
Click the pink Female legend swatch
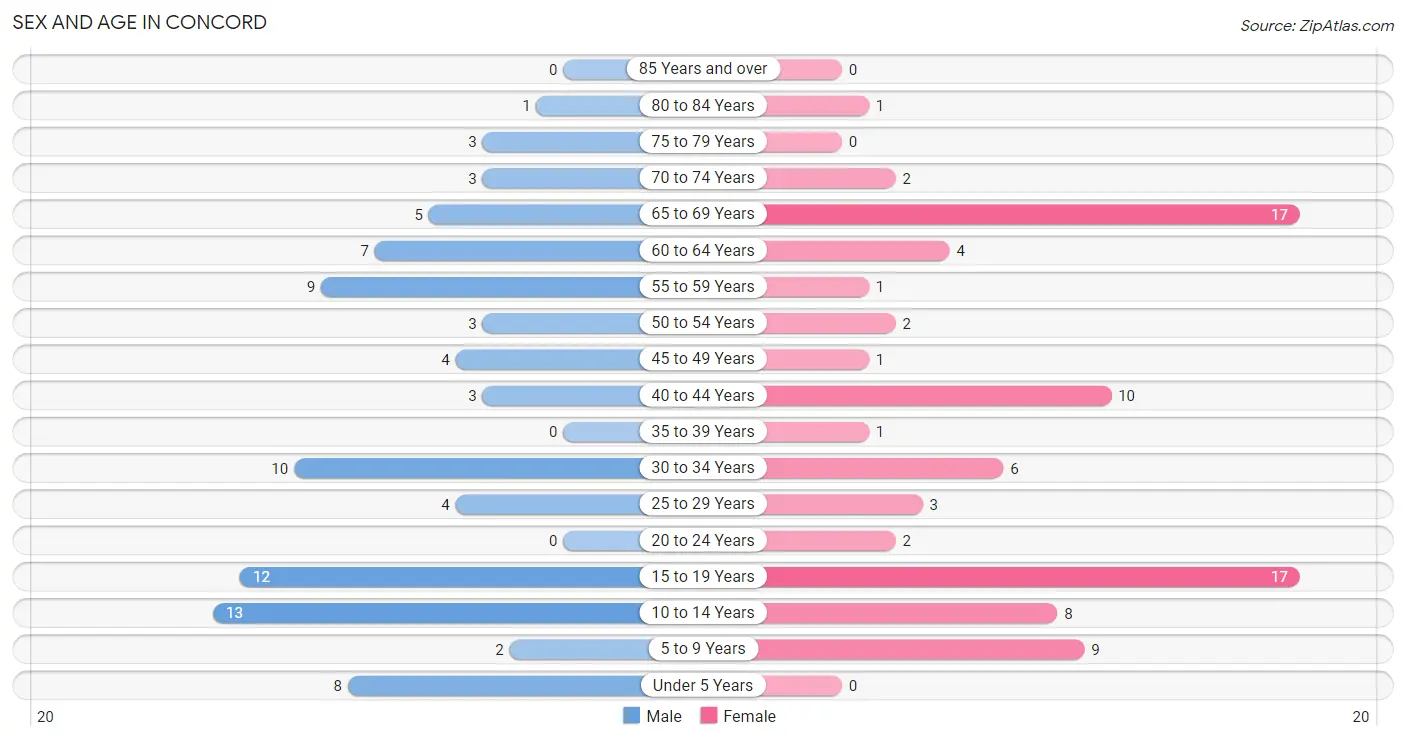[x=709, y=716]
